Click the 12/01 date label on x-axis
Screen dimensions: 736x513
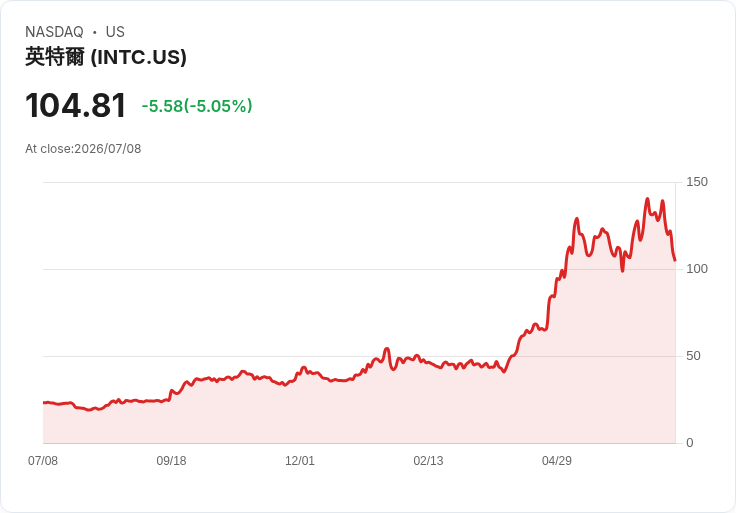pyautogui.click(x=299, y=460)
